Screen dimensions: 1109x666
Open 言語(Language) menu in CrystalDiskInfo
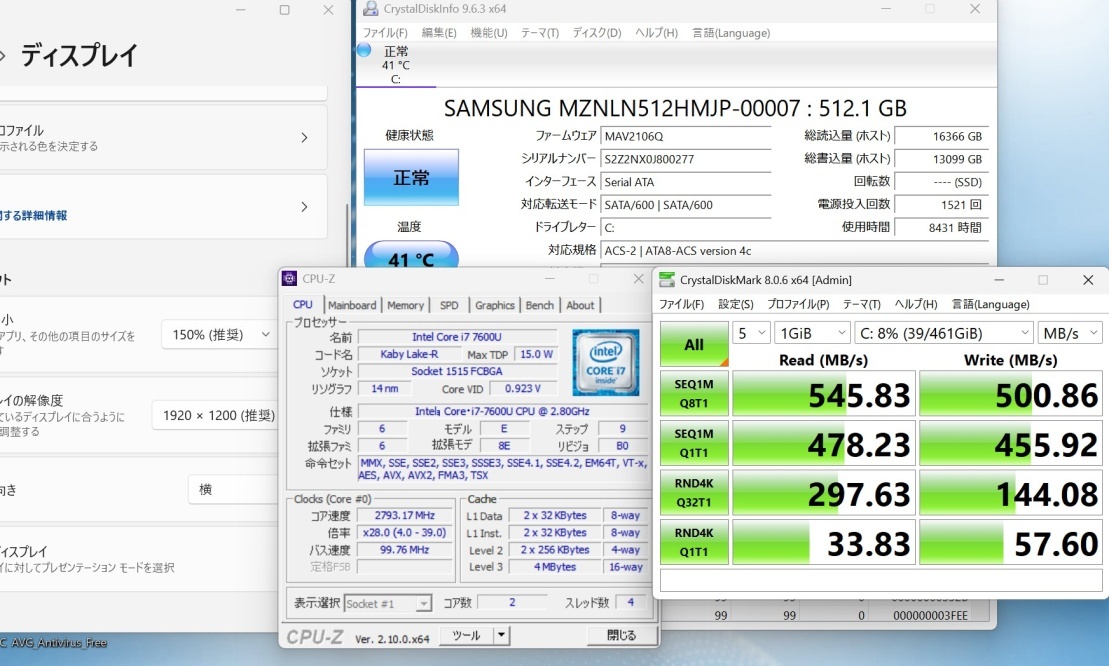pyautogui.click(x=731, y=33)
